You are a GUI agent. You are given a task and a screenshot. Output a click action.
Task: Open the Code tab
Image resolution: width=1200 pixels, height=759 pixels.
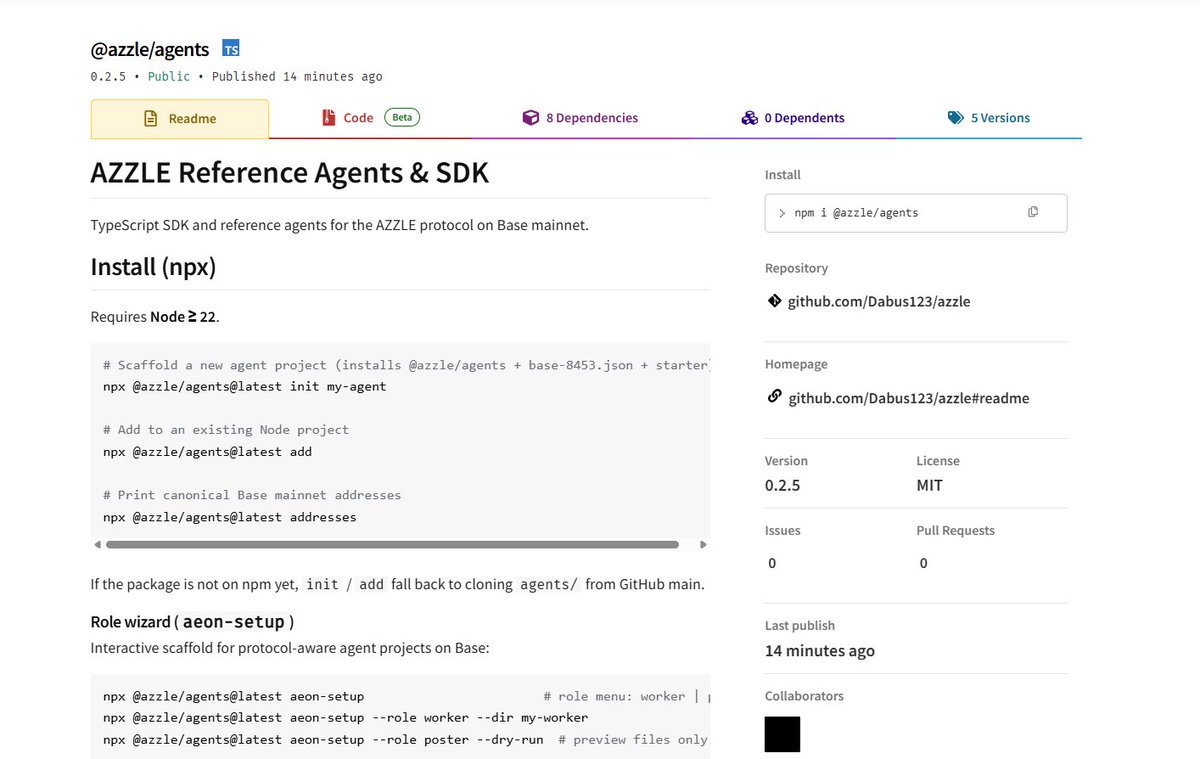(x=370, y=118)
